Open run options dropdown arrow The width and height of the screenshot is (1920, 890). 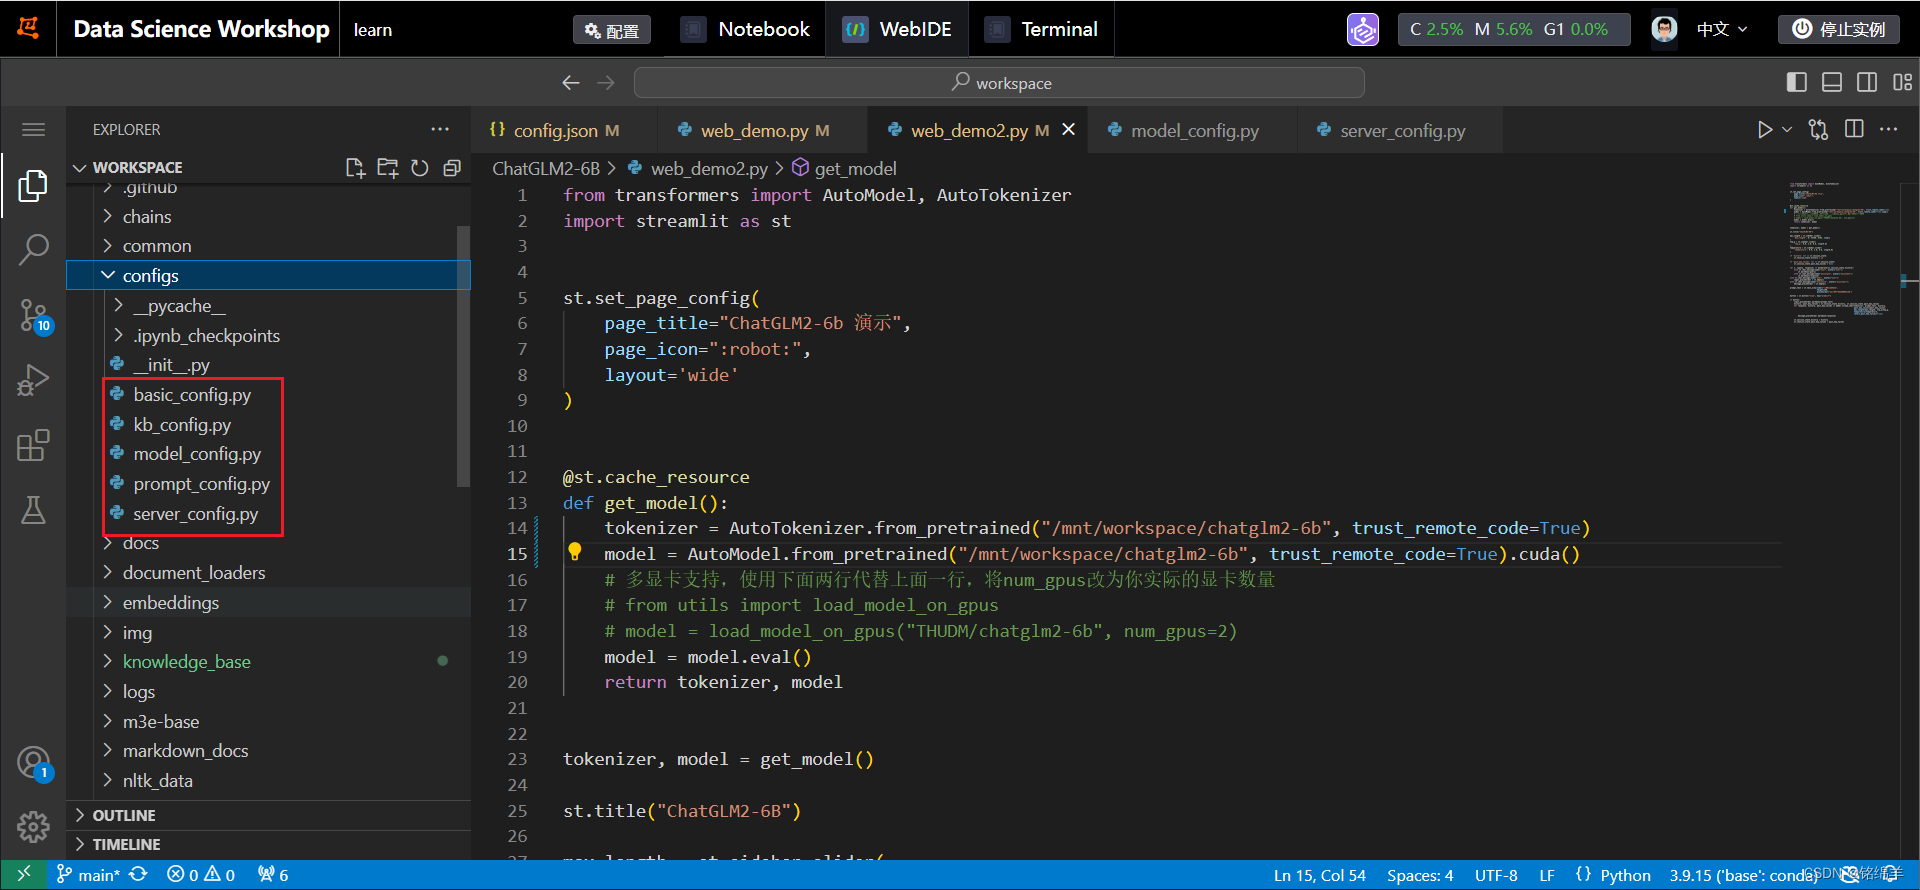[1787, 130]
